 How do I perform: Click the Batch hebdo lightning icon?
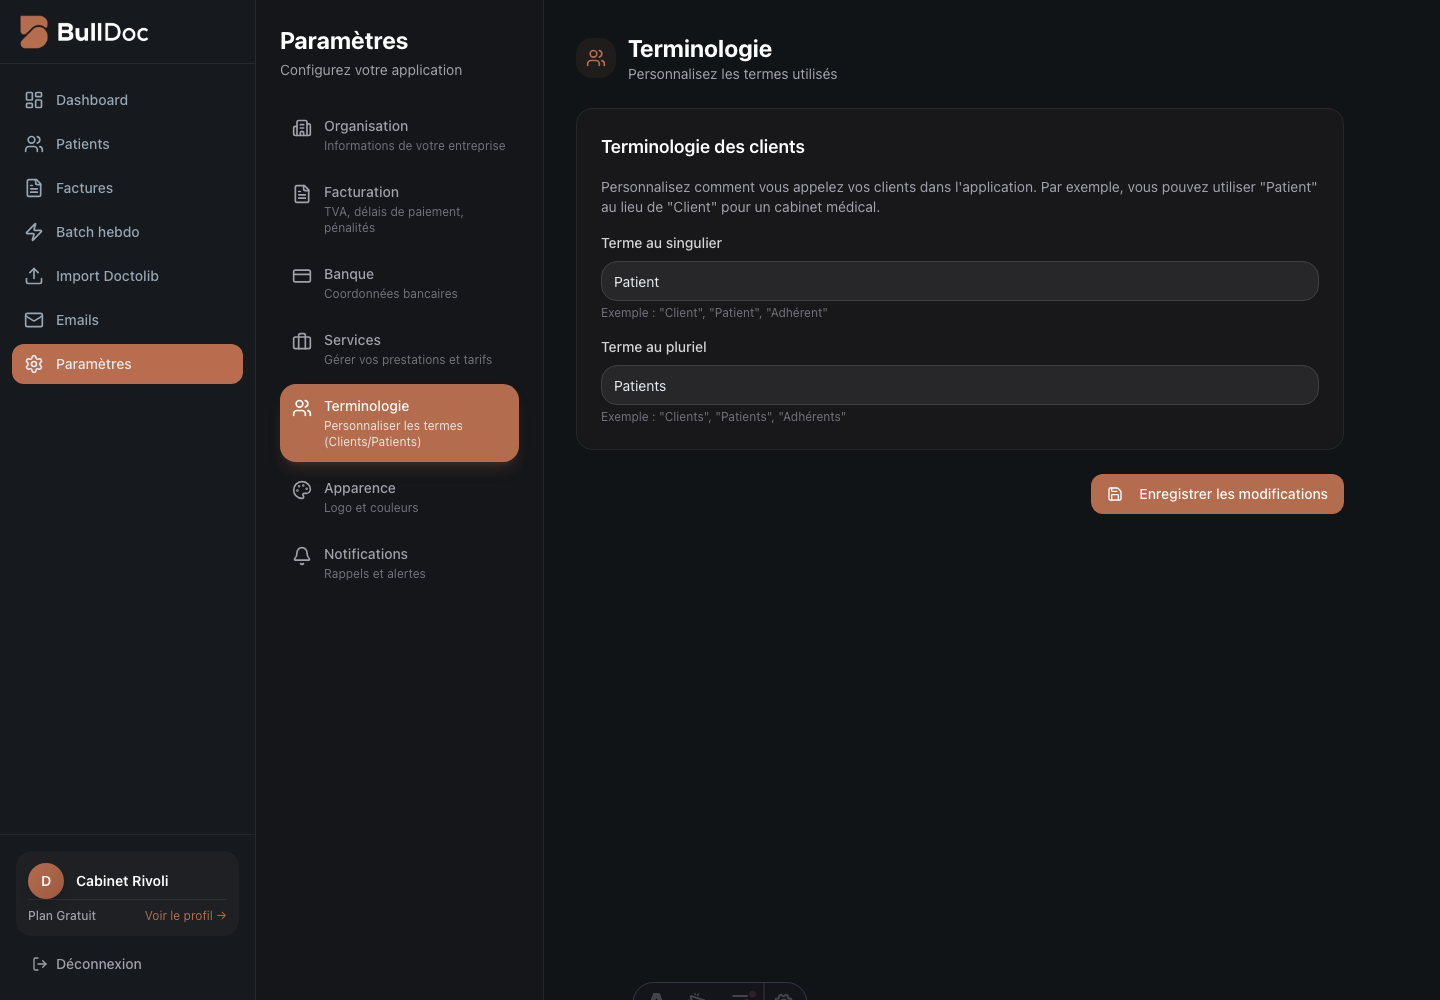click(x=34, y=232)
